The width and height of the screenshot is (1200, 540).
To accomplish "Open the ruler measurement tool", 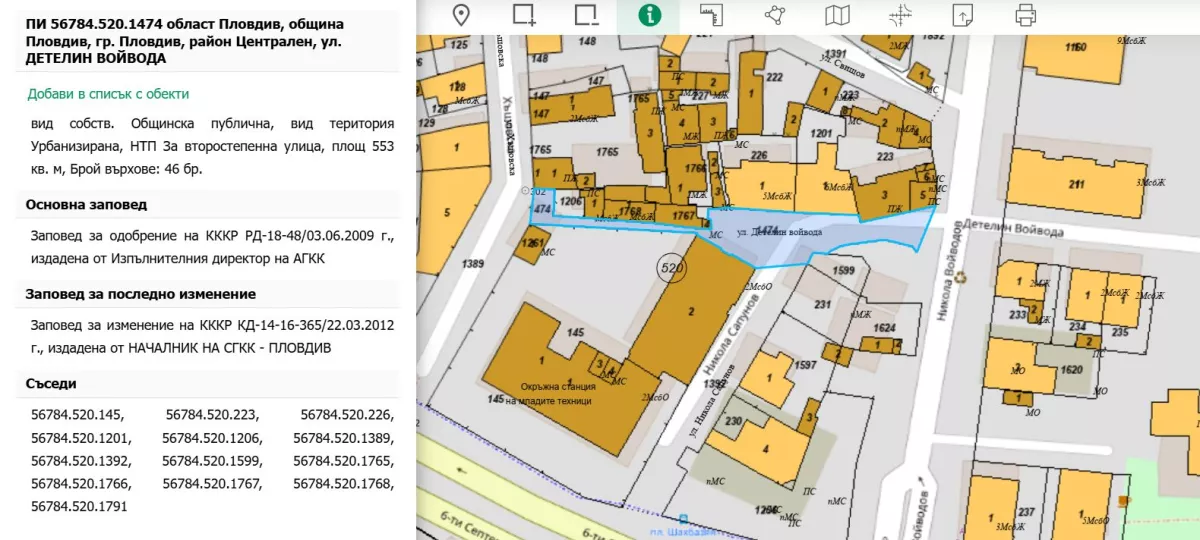I will point(711,15).
